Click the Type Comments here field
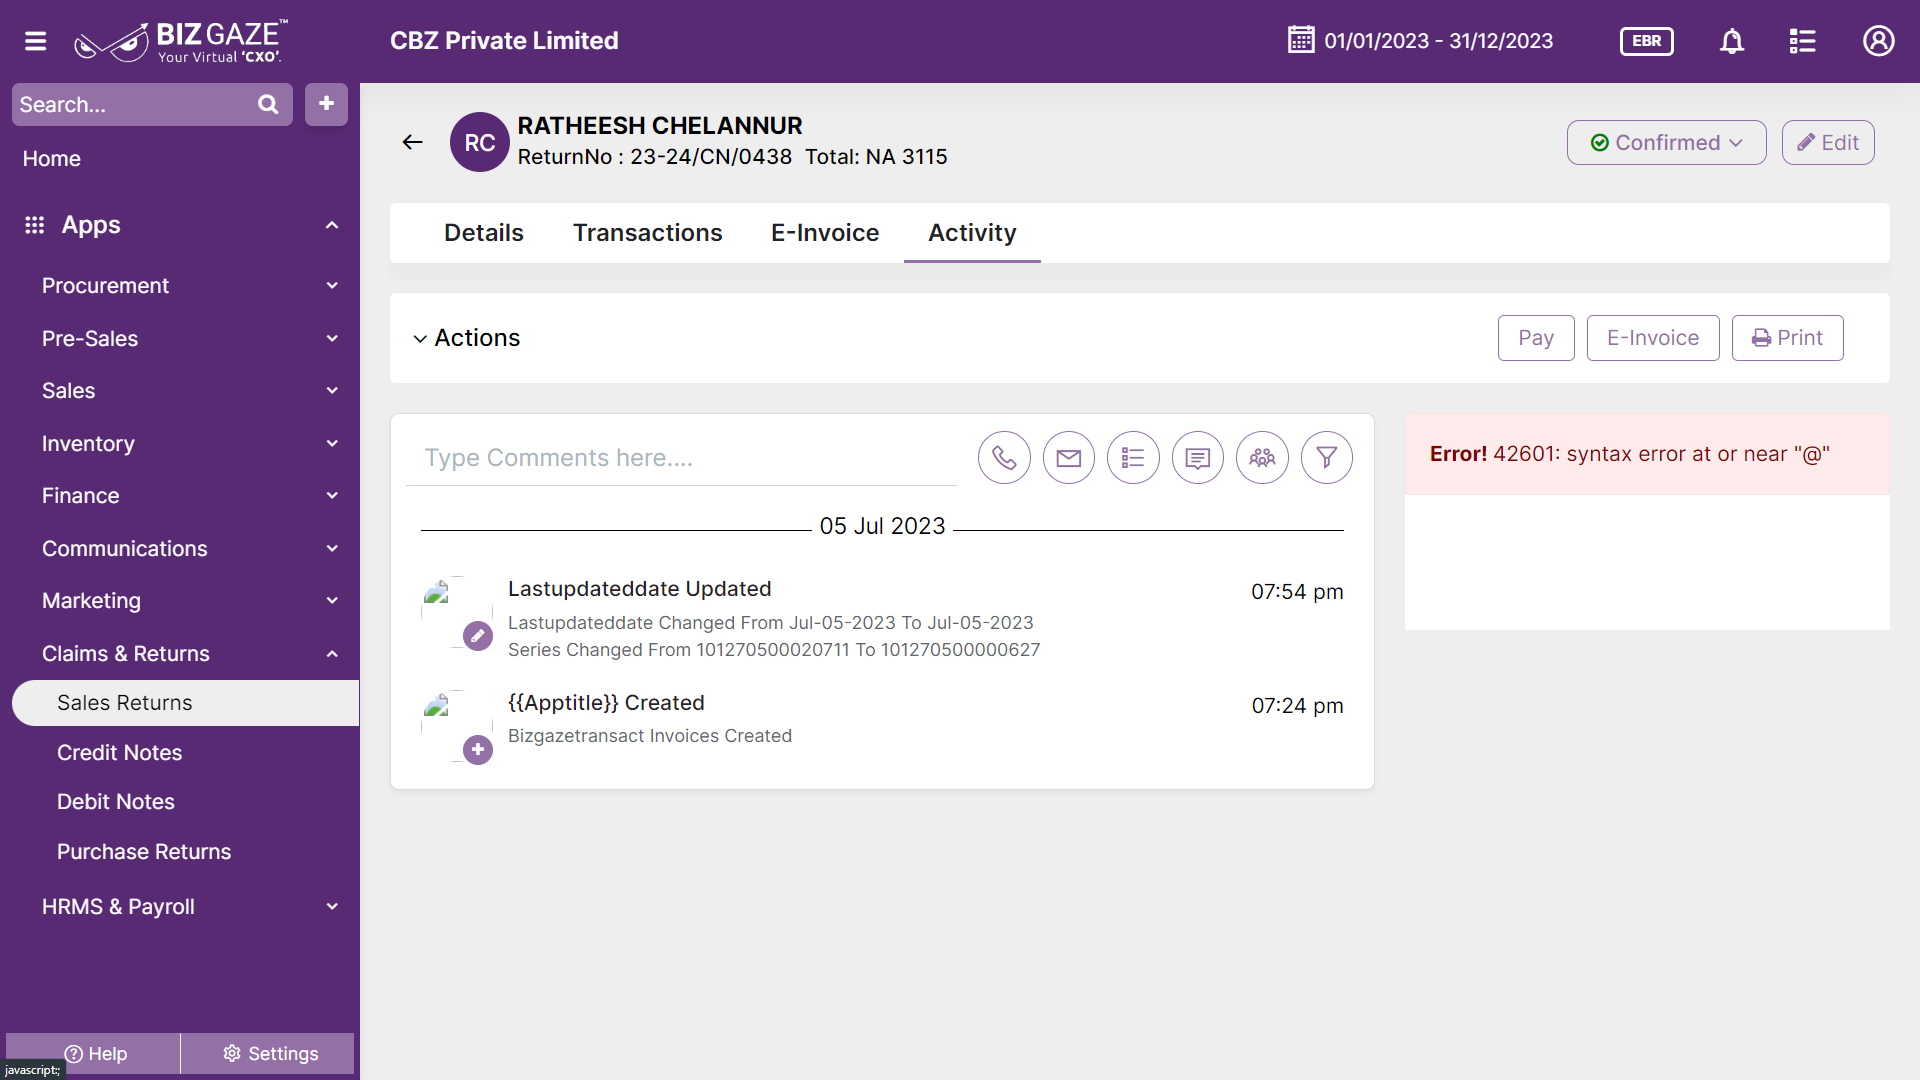Image resolution: width=1920 pixels, height=1080 pixels. 681,458
